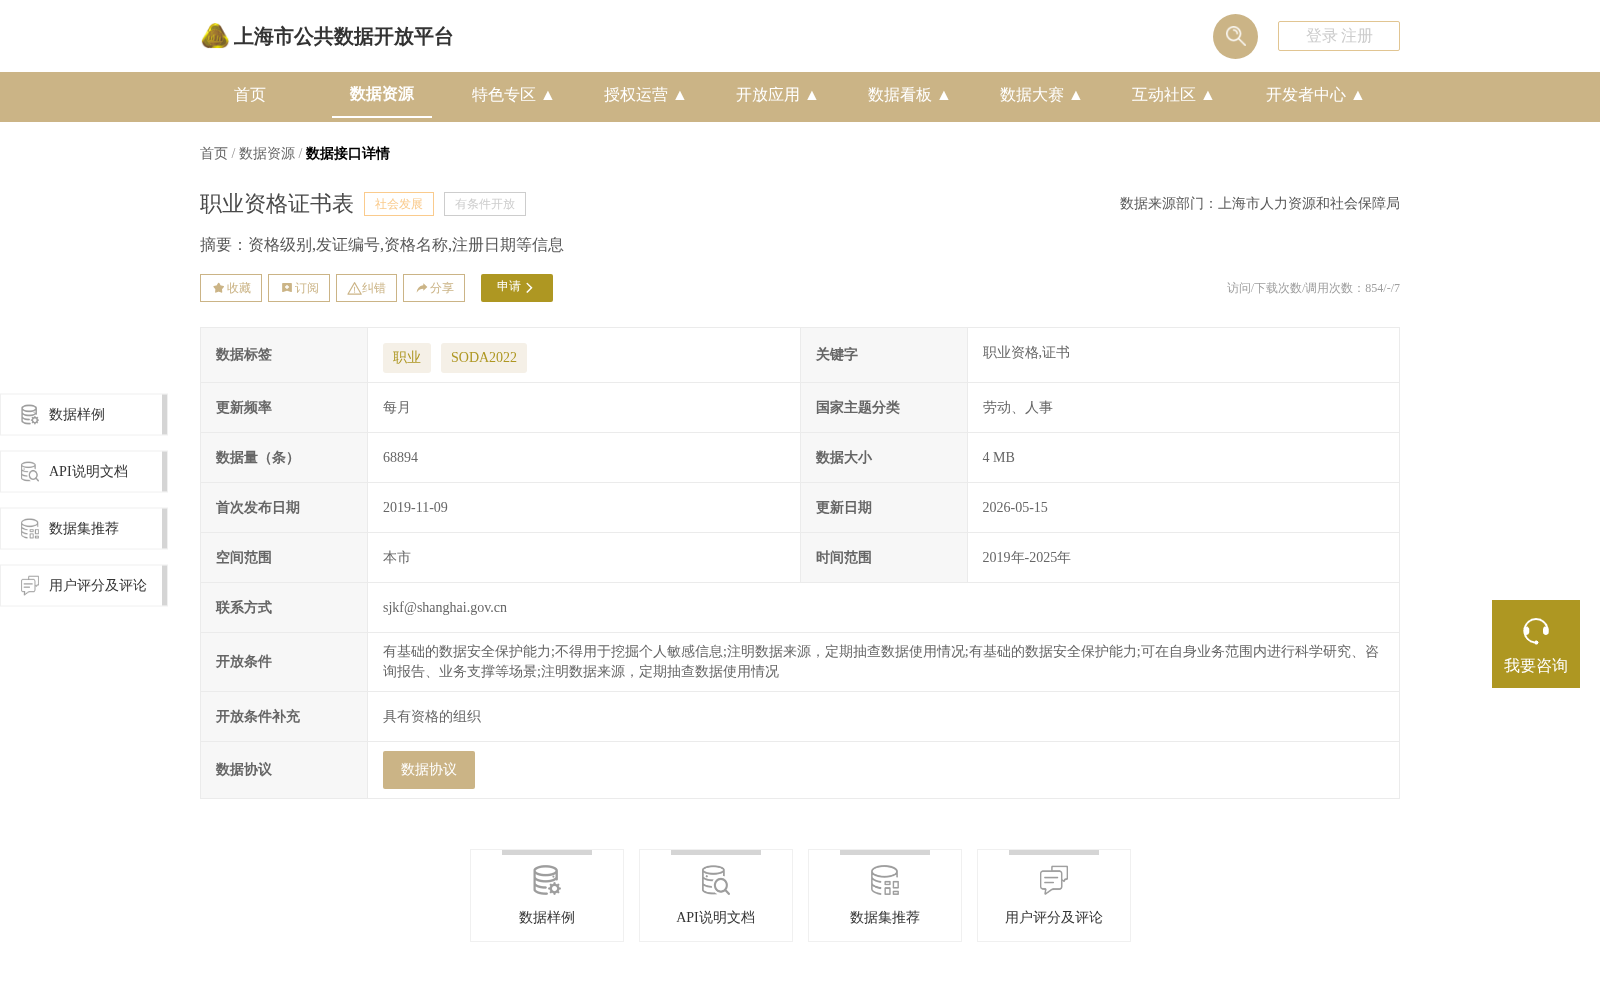Click the 本市 spatial range value

pos(397,558)
